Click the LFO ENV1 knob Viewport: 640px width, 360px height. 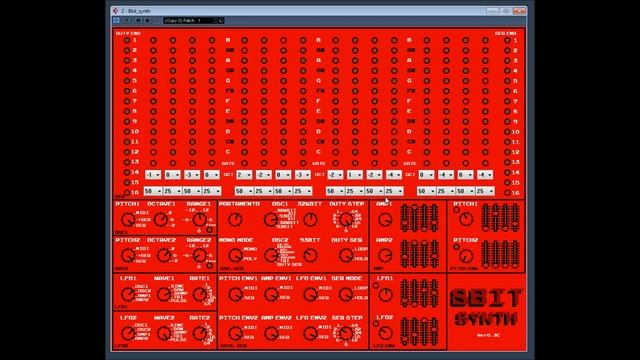310,294
